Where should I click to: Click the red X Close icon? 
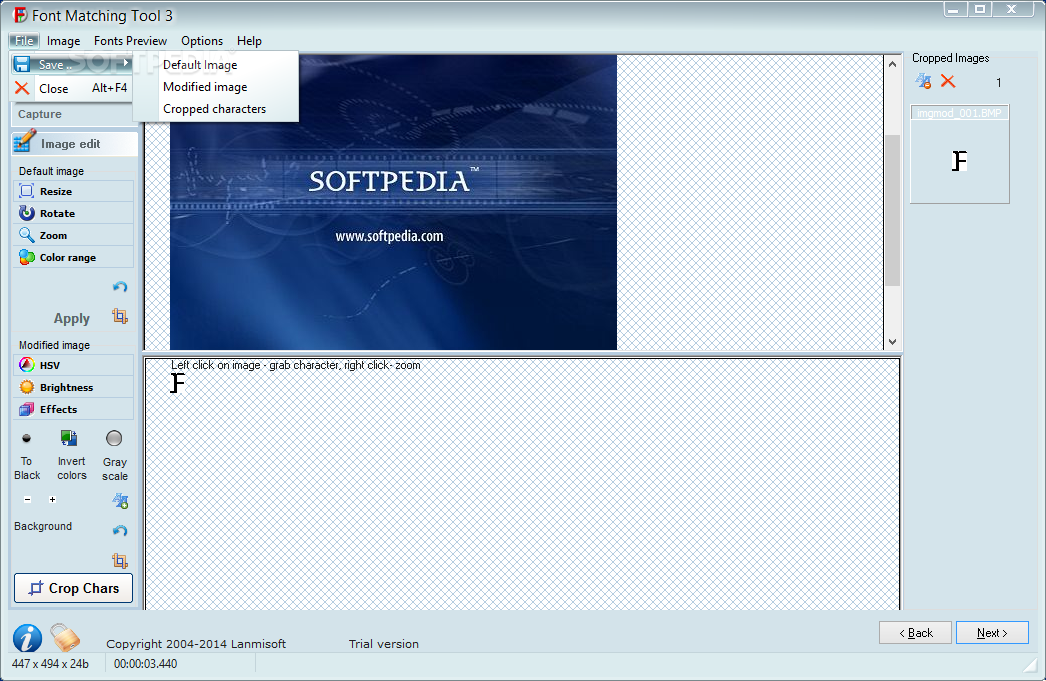[22, 88]
